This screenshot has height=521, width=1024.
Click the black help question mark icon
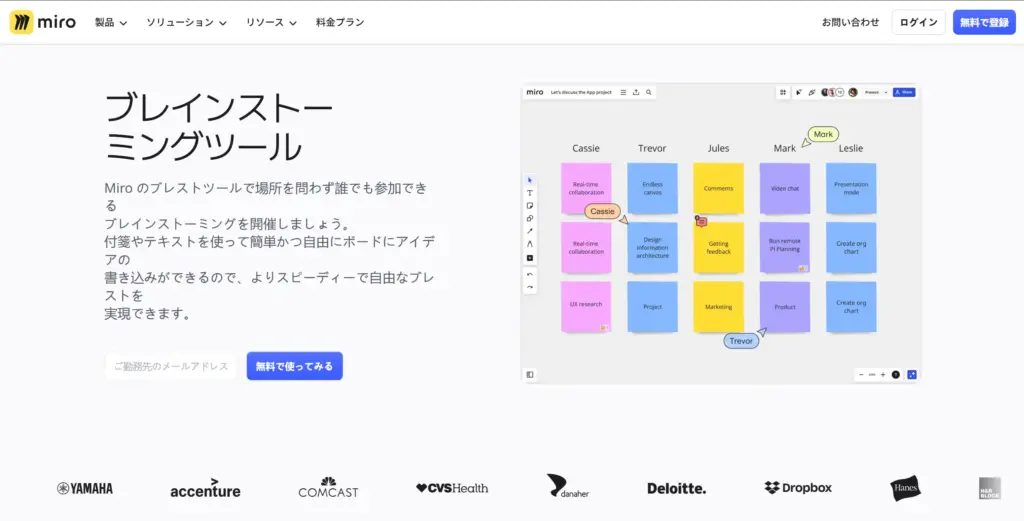click(896, 375)
